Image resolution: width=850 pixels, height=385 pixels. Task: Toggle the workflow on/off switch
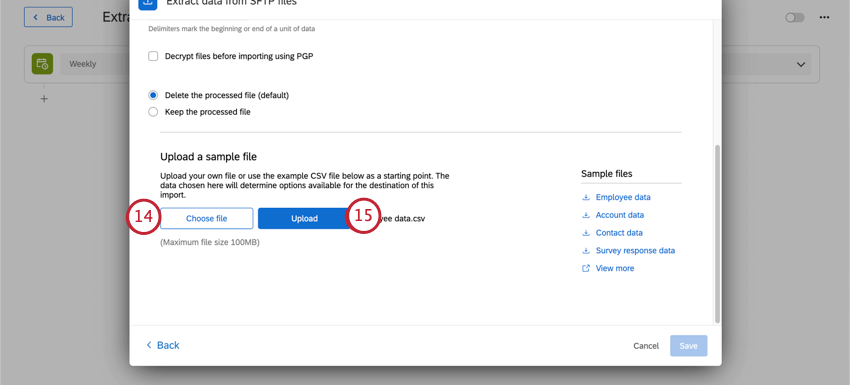tap(795, 18)
